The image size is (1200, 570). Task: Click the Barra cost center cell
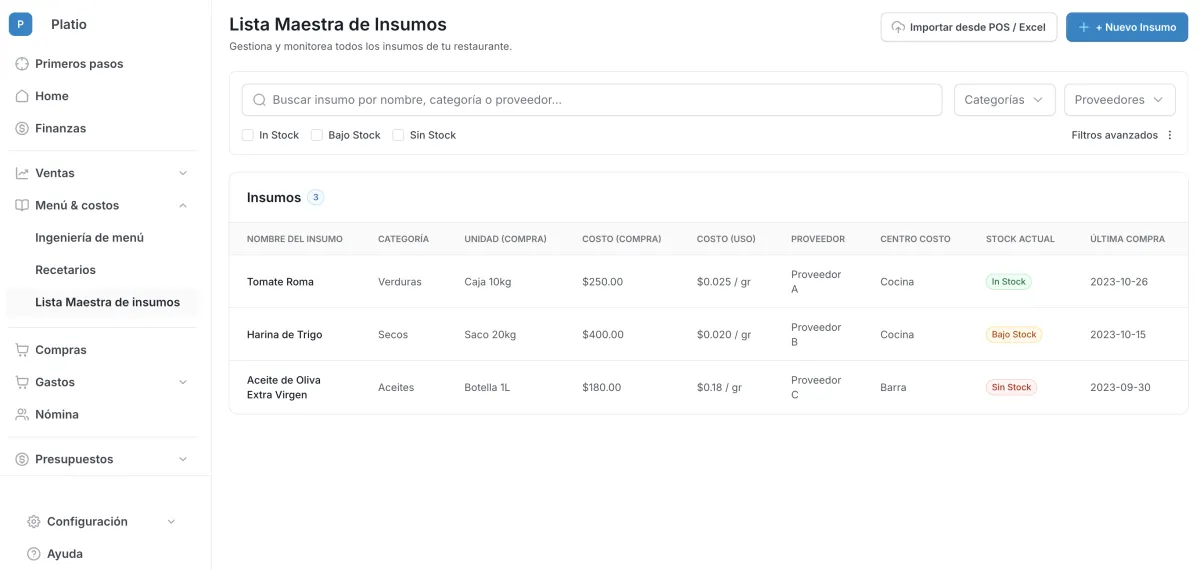[893, 387]
